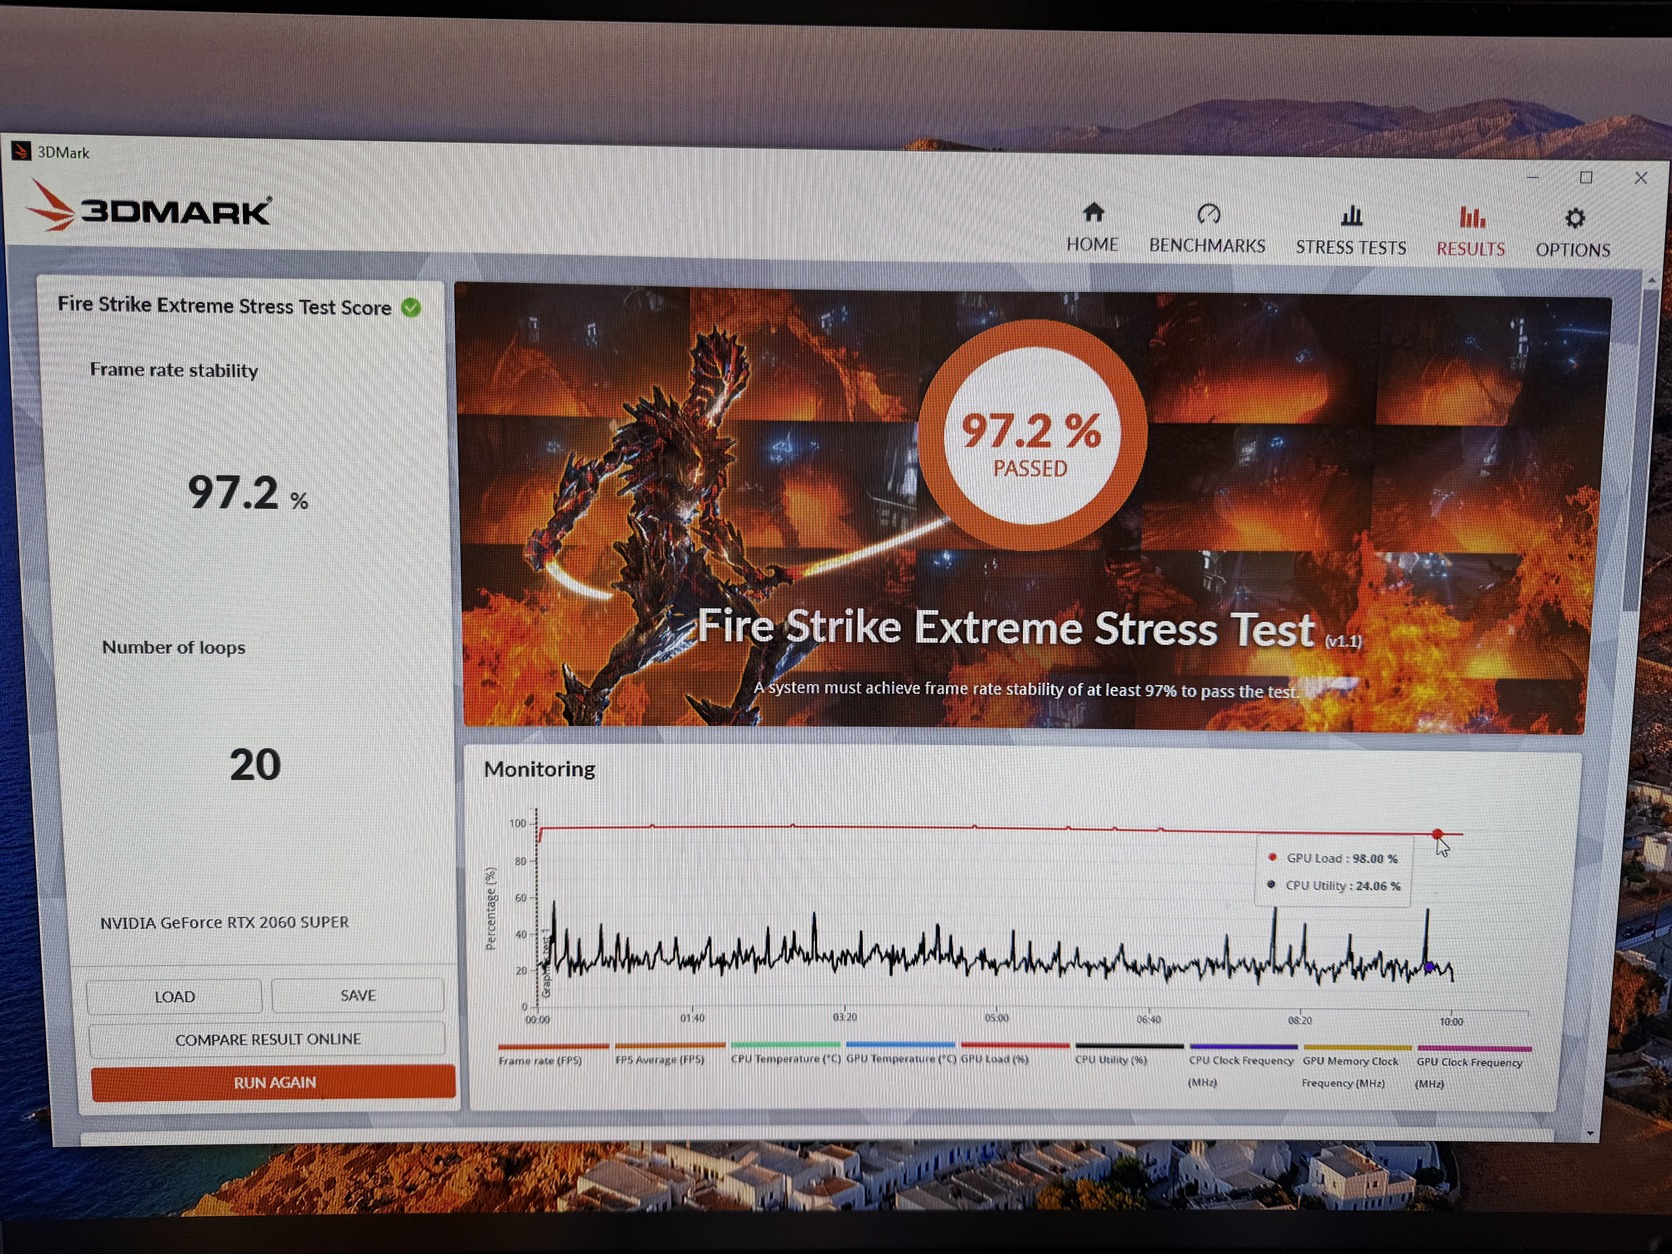Click the 97.2 % PASSED score circle
1672x1254 pixels.
[x=1031, y=435]
